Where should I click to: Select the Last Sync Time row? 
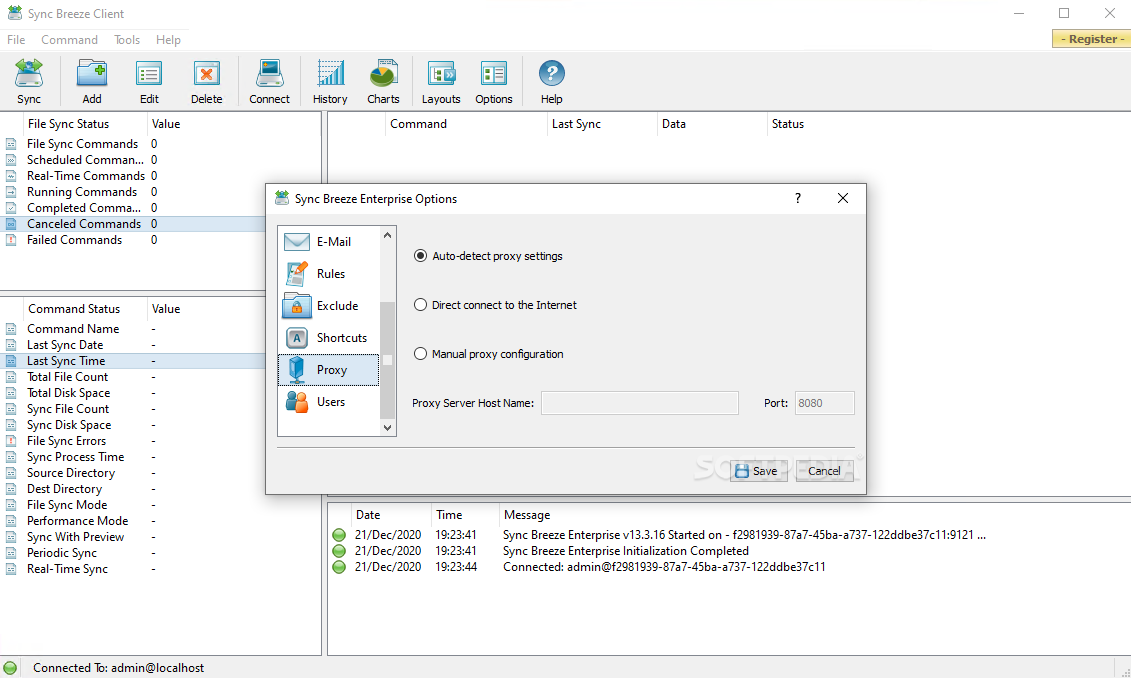tap(133, 361)
